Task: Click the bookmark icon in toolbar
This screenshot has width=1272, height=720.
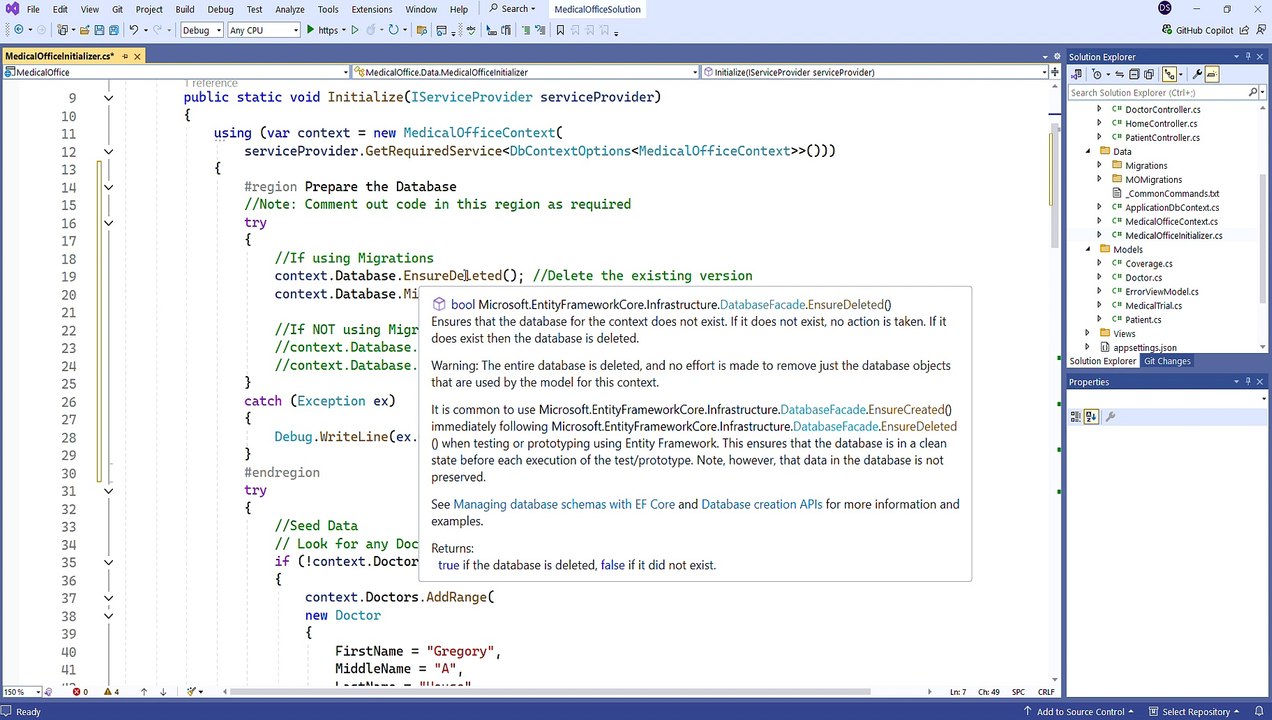Action: point(560,30)
